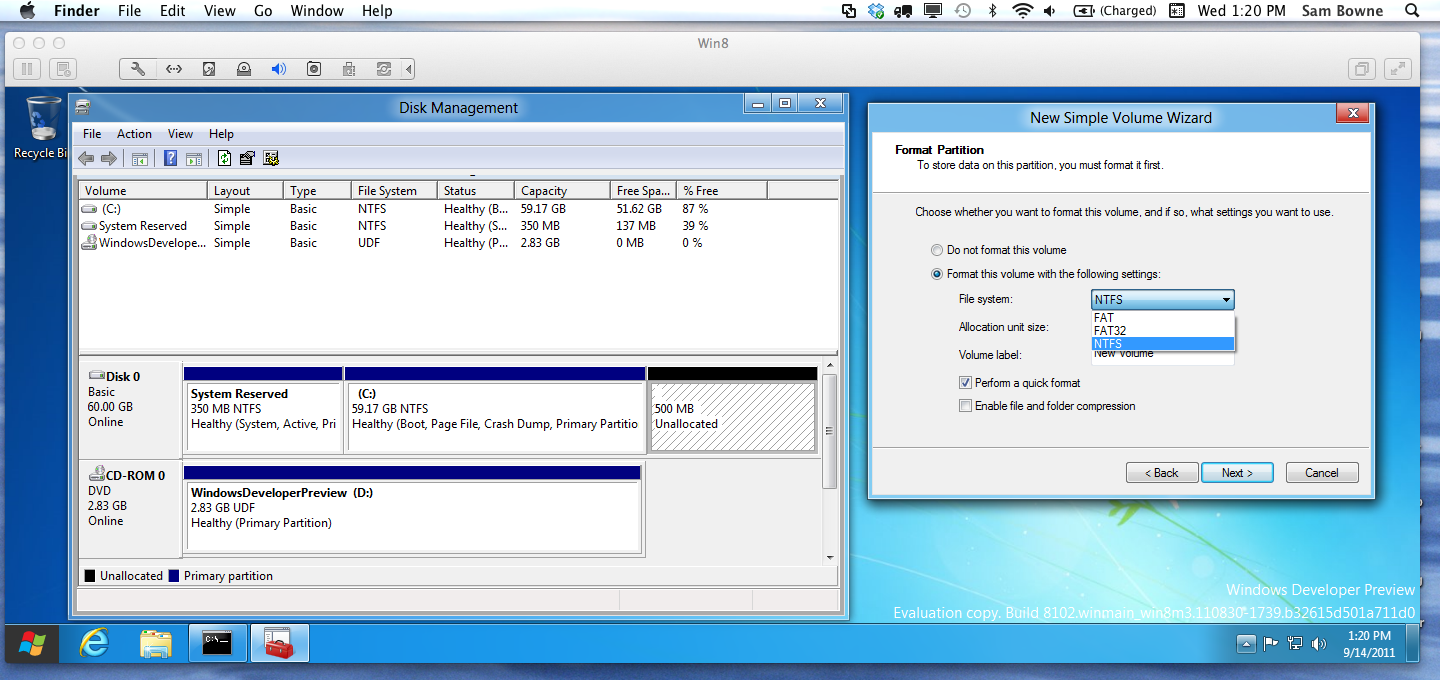
Task: Toggle 'Perform a quick format' checkbox
Action: [965, 383]
